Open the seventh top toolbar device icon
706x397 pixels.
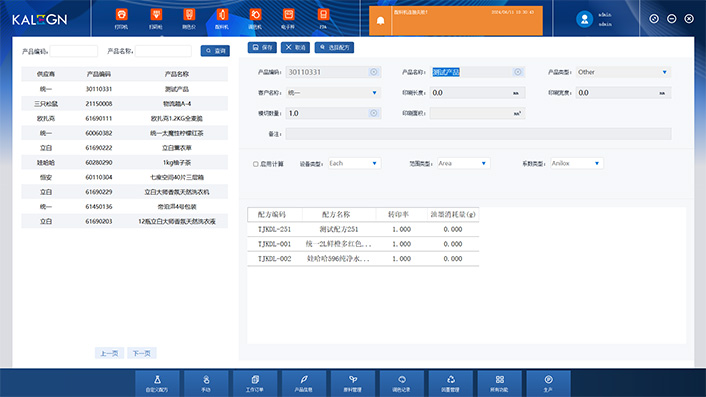click(x=323, y=19)
